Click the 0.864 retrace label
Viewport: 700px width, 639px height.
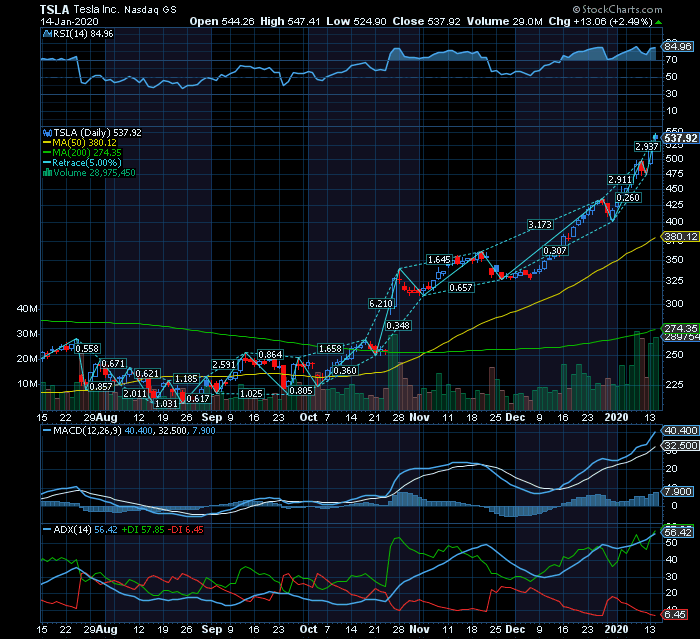coord(271,355)
